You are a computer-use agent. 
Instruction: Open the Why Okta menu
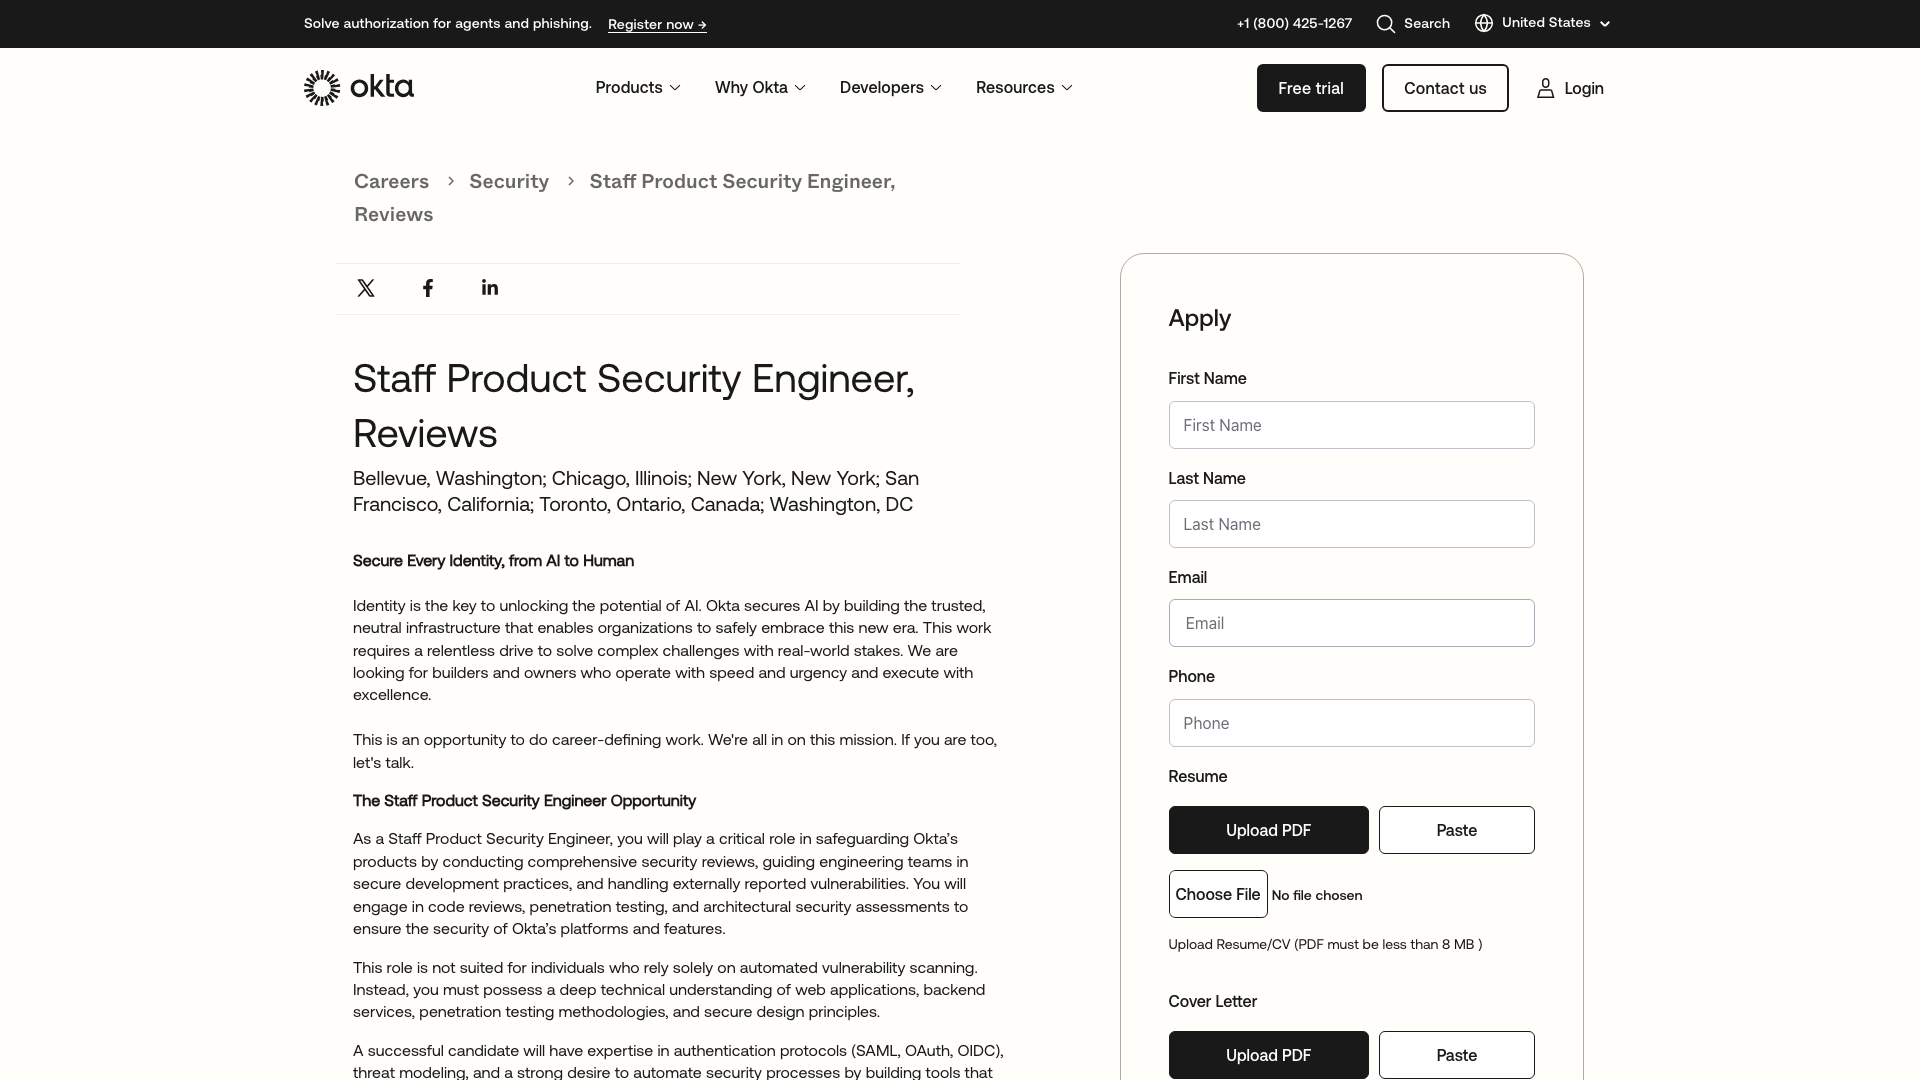760,88
